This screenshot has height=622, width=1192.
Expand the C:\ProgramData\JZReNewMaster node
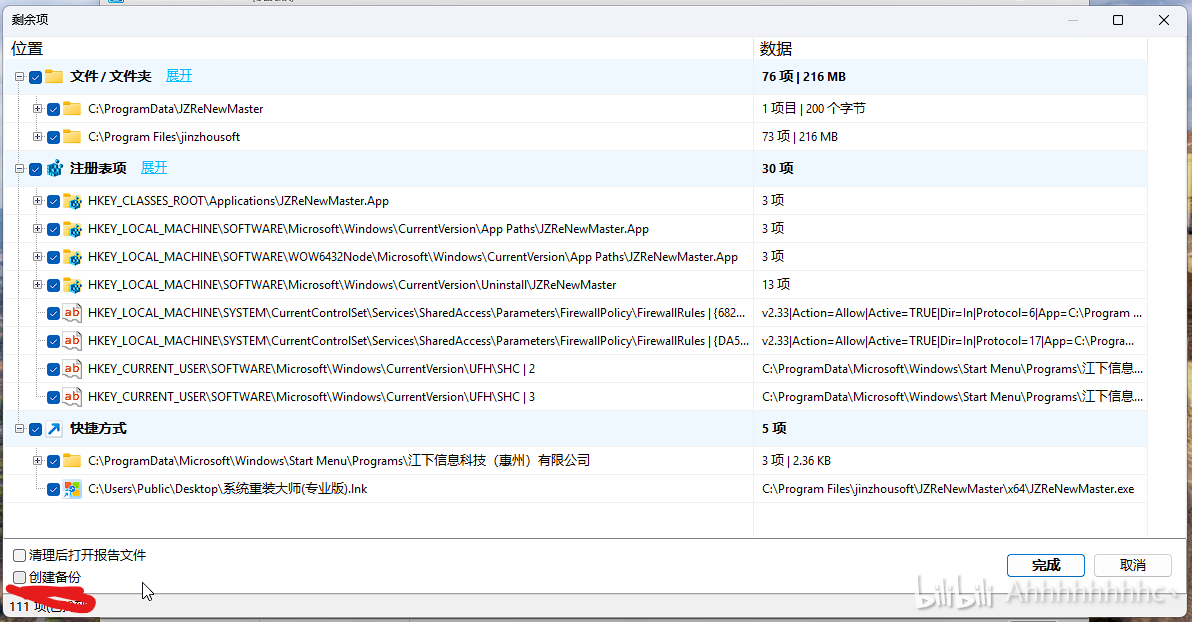pos(37,109)
